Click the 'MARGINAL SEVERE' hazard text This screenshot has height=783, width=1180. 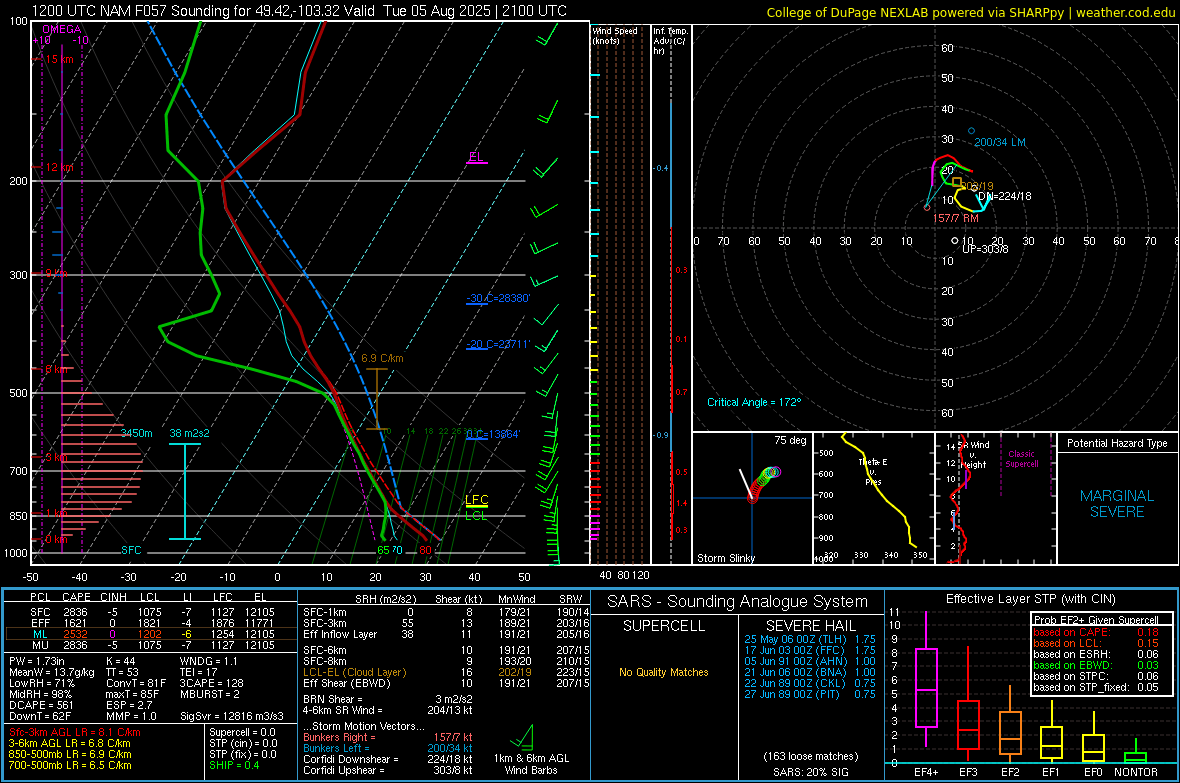[1117, 504]
